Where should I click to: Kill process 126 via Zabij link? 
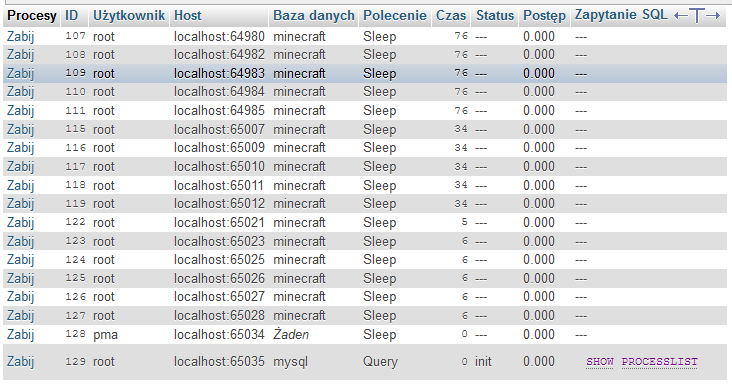pyautogui.click(x=21, y=297)
